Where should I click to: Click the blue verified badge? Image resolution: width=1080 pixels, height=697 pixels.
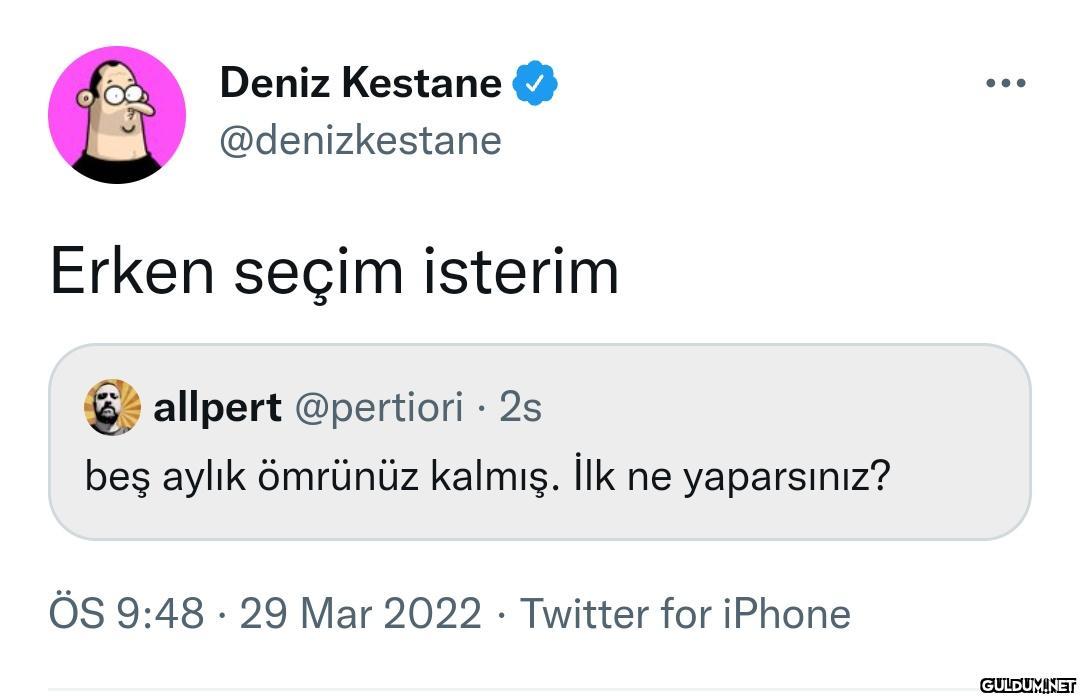[535, 83]
